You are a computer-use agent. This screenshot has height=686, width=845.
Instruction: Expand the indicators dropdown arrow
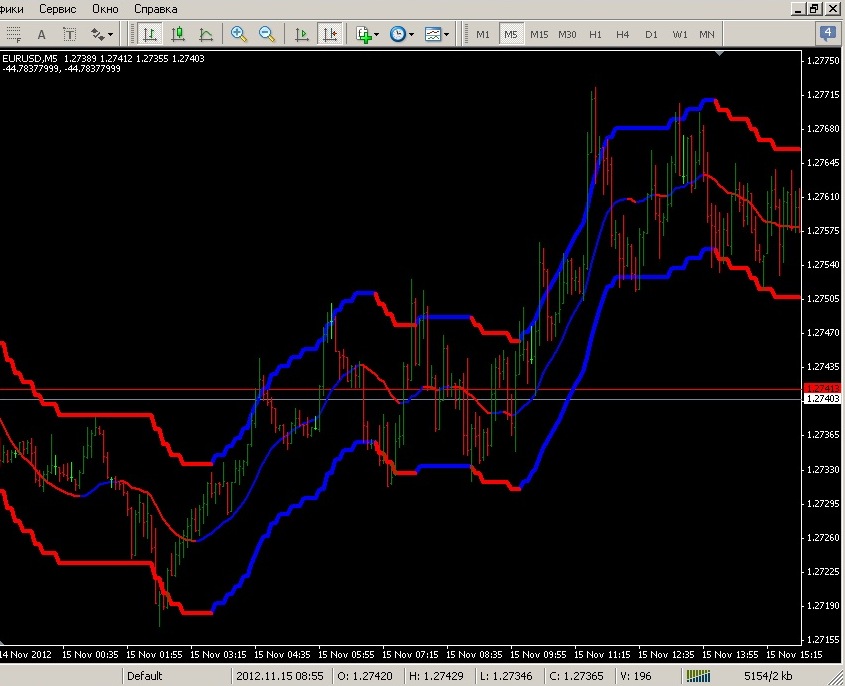377,34
